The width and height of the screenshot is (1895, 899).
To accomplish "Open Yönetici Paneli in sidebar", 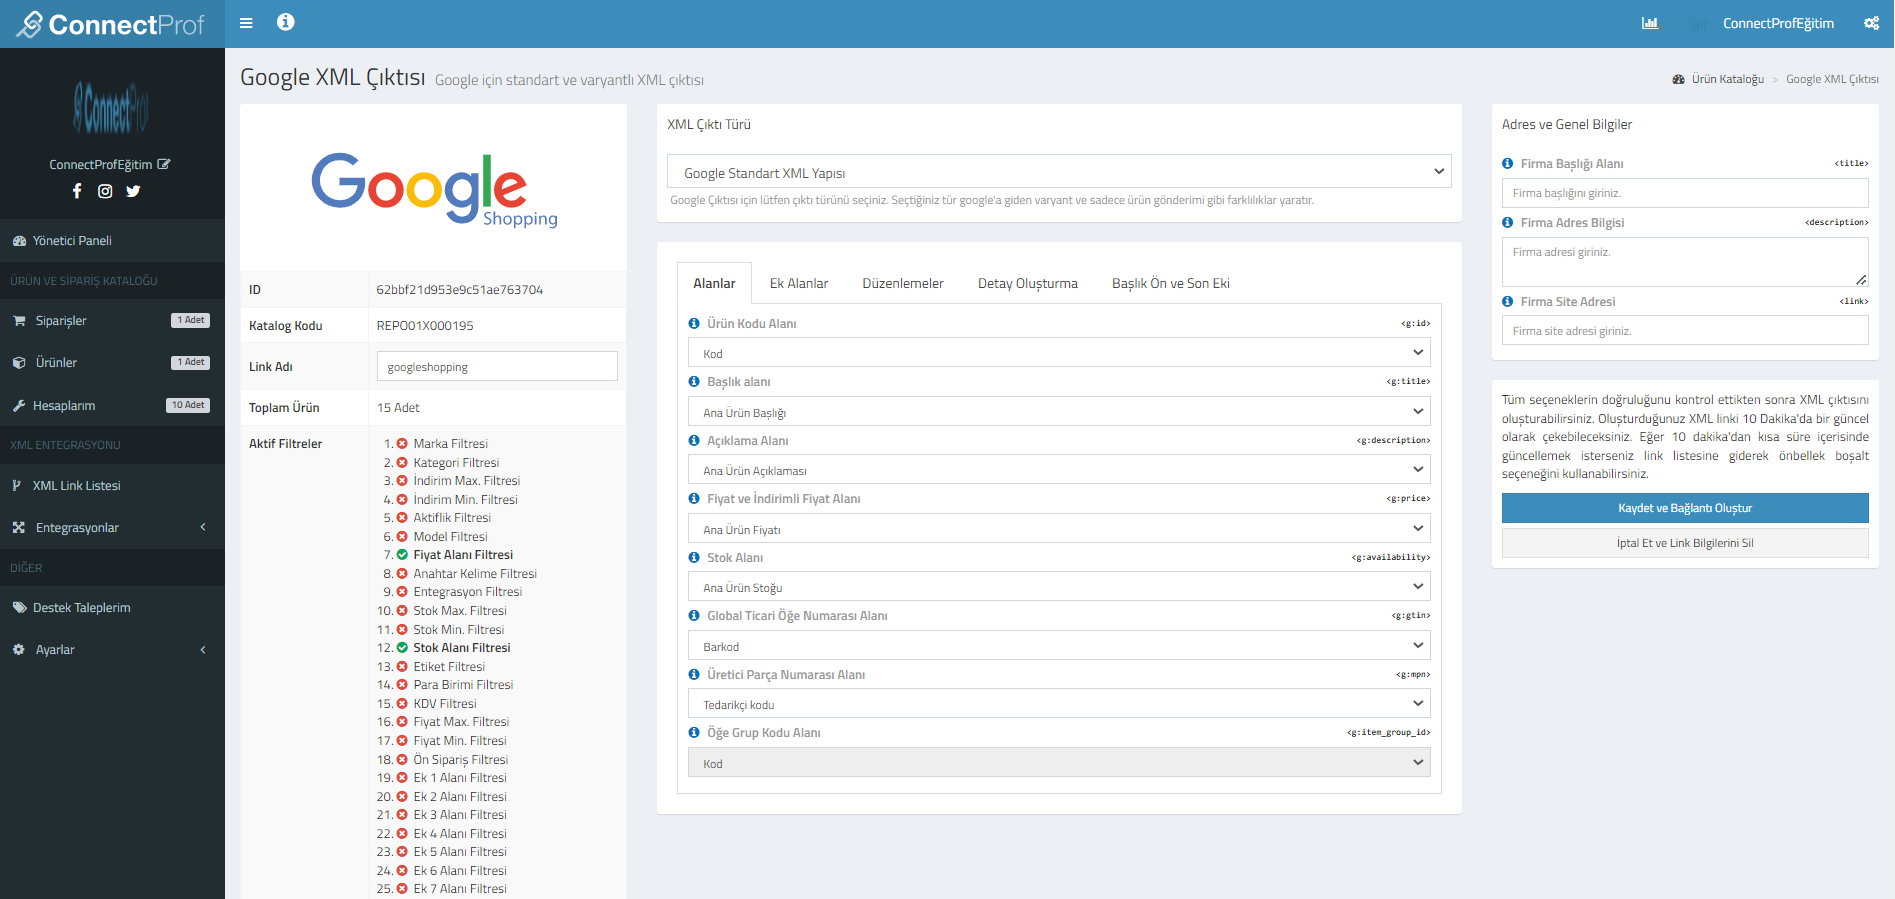I will 112,240.
